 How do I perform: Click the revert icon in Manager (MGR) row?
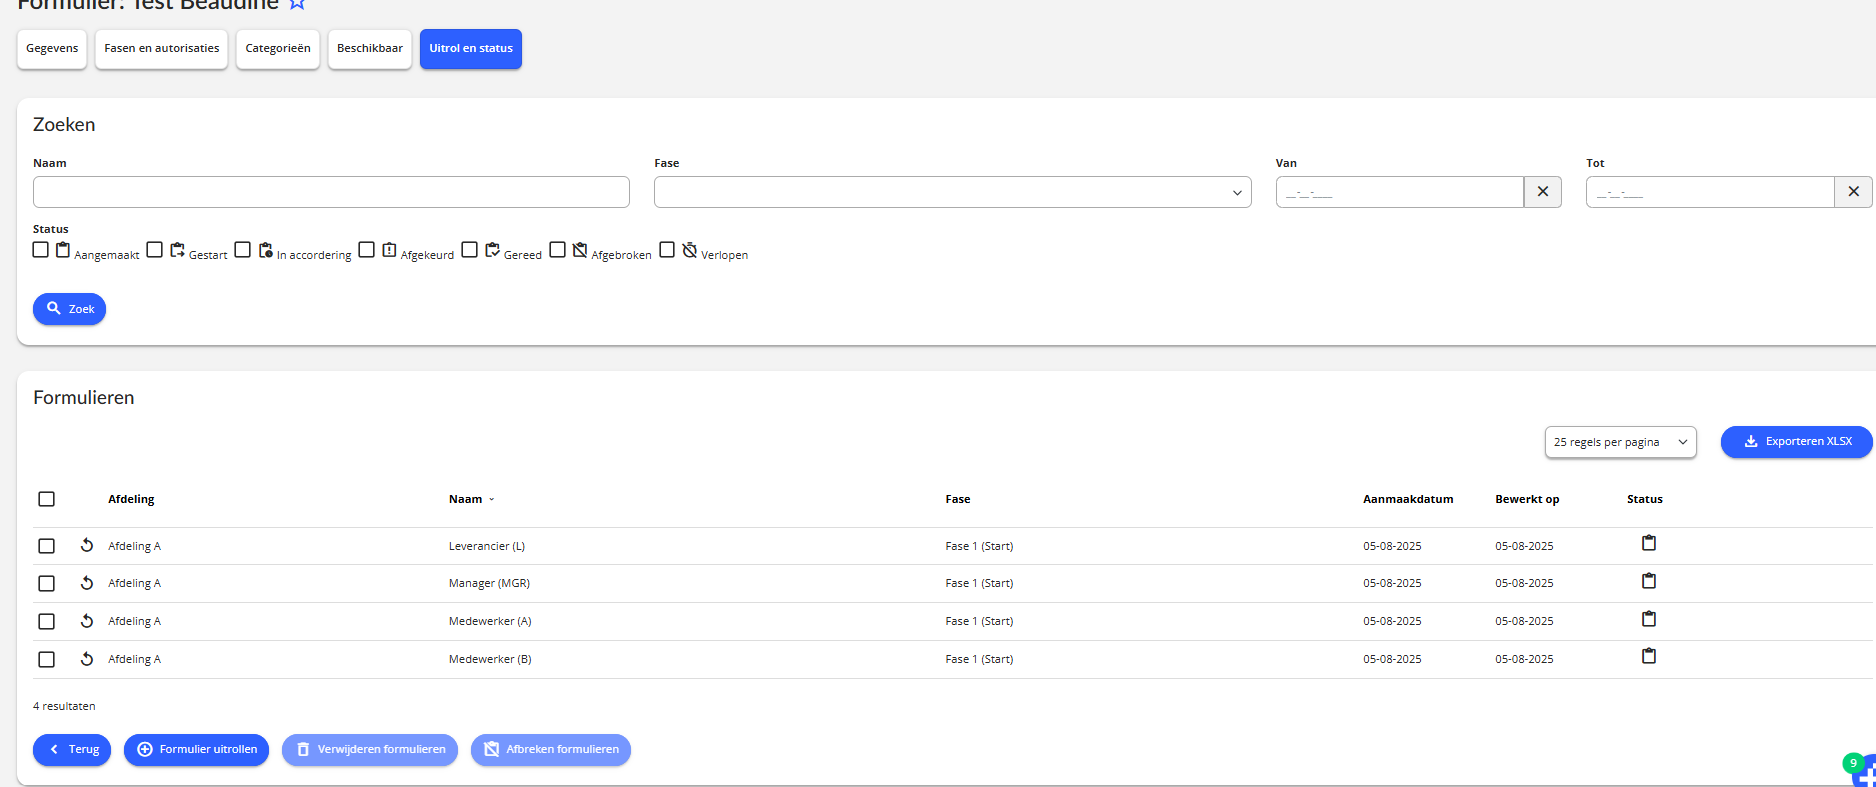[87, 583]
